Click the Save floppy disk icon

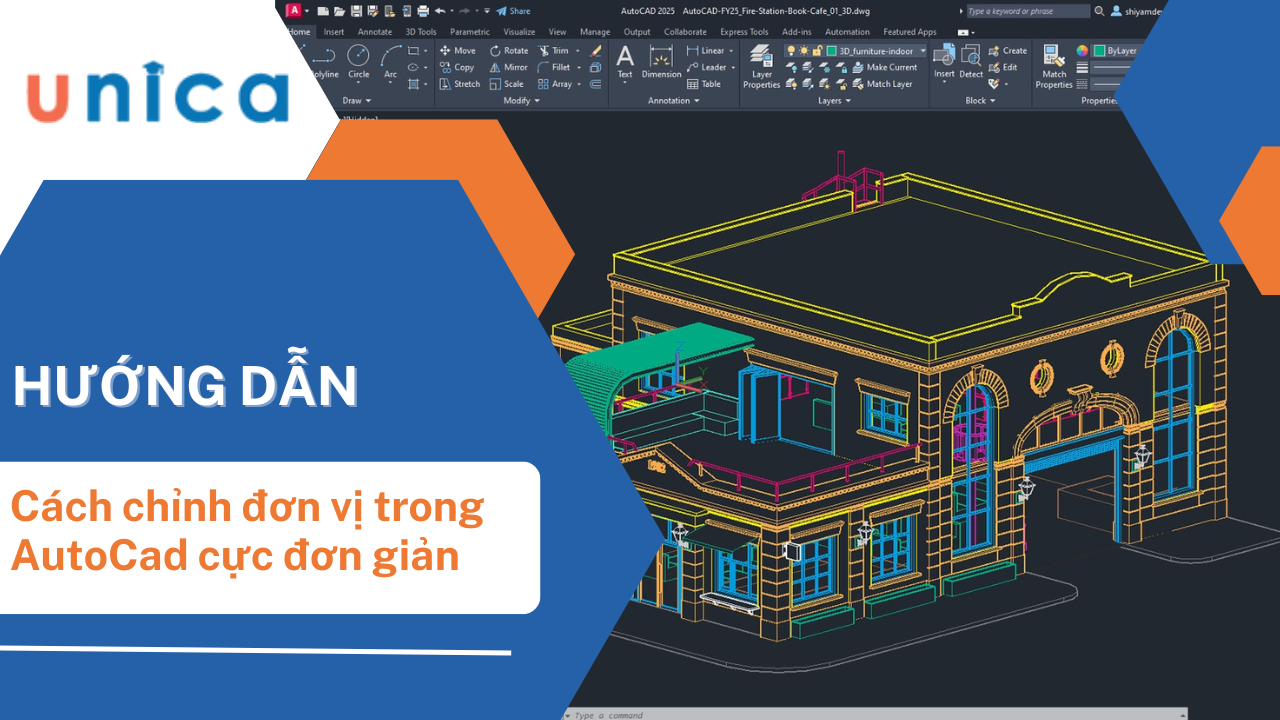[x=356, y=11]
